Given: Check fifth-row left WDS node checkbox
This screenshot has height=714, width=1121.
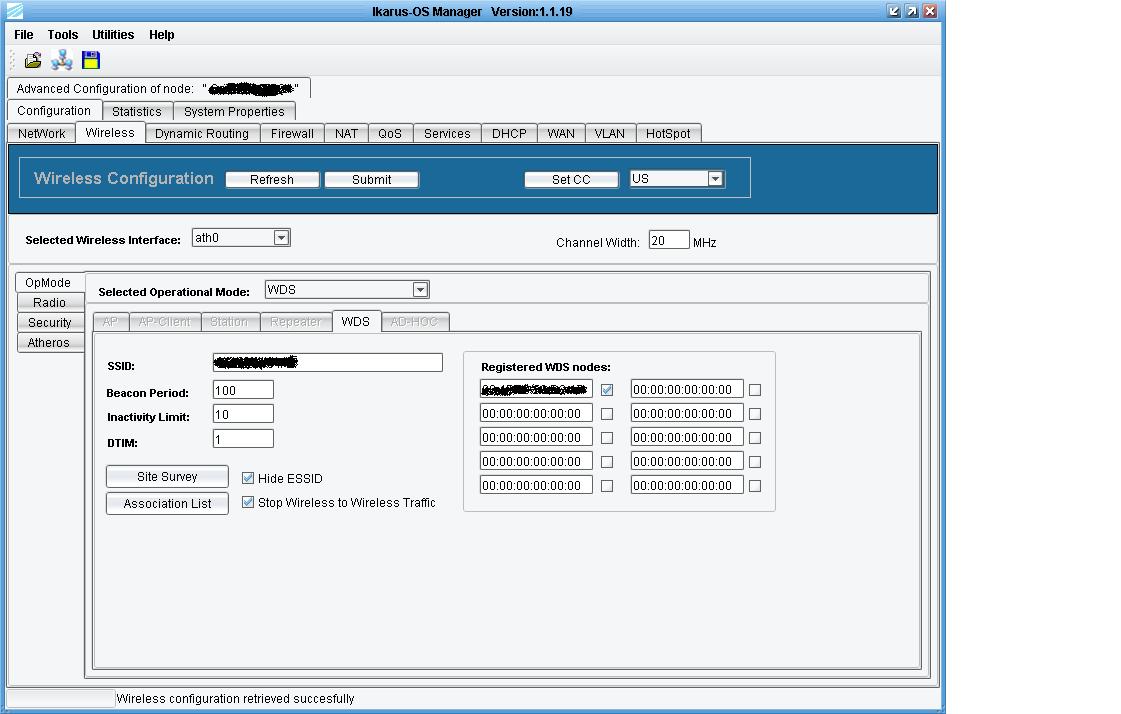Looking at the screenshot, I should (x=607, y=486).
